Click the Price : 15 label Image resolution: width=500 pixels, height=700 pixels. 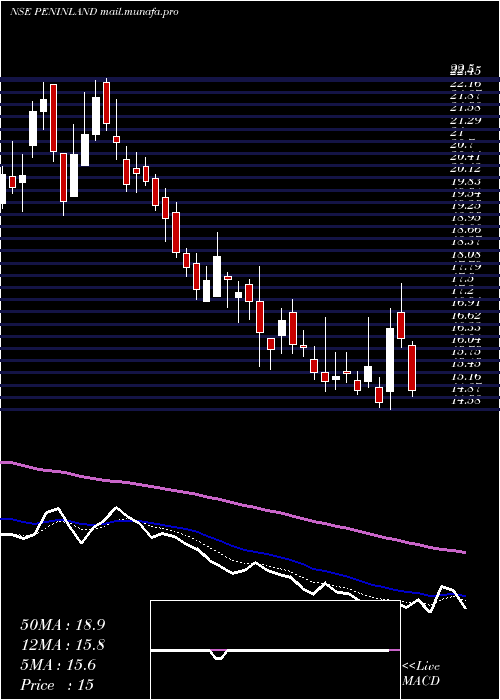pyautogui.click(x=57, y=684)
